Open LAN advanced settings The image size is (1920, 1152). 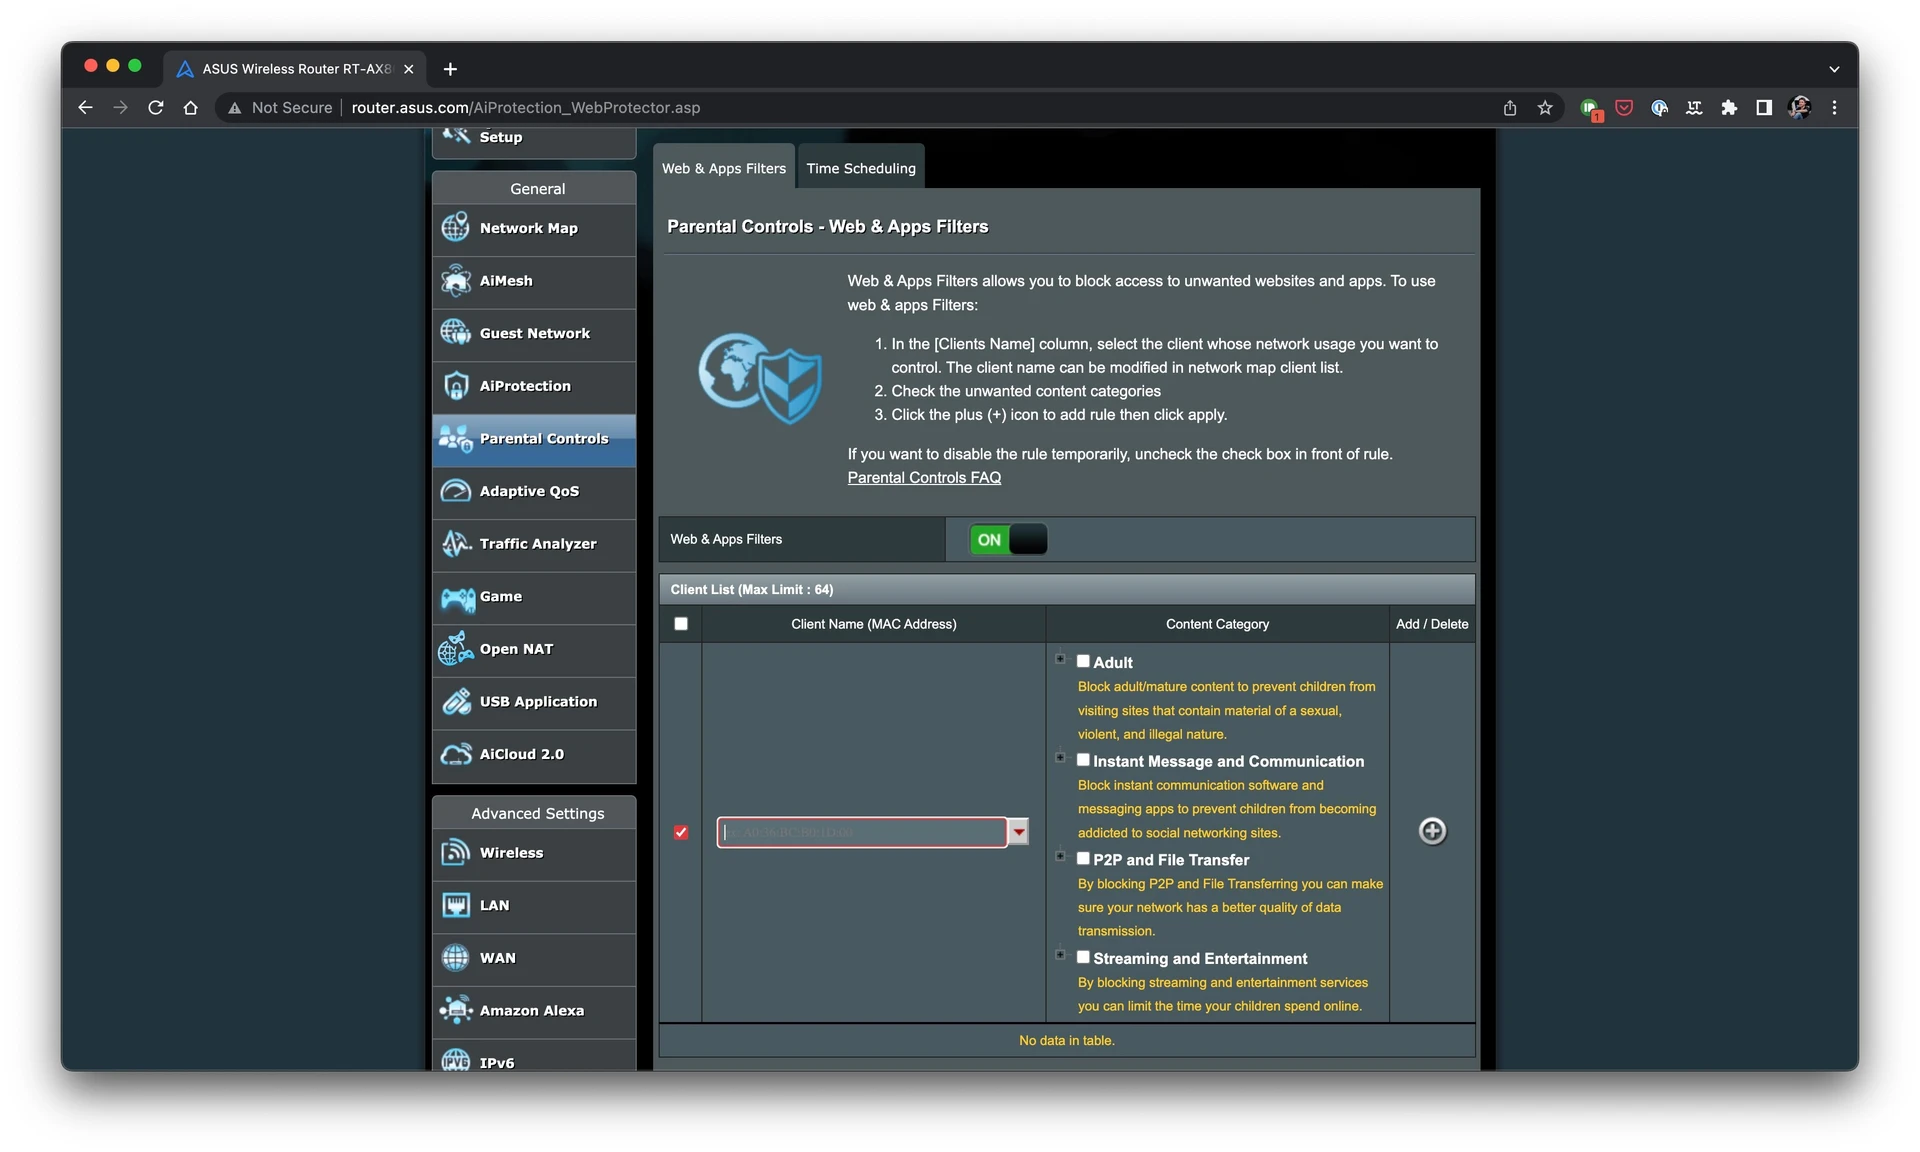[534, 907]
